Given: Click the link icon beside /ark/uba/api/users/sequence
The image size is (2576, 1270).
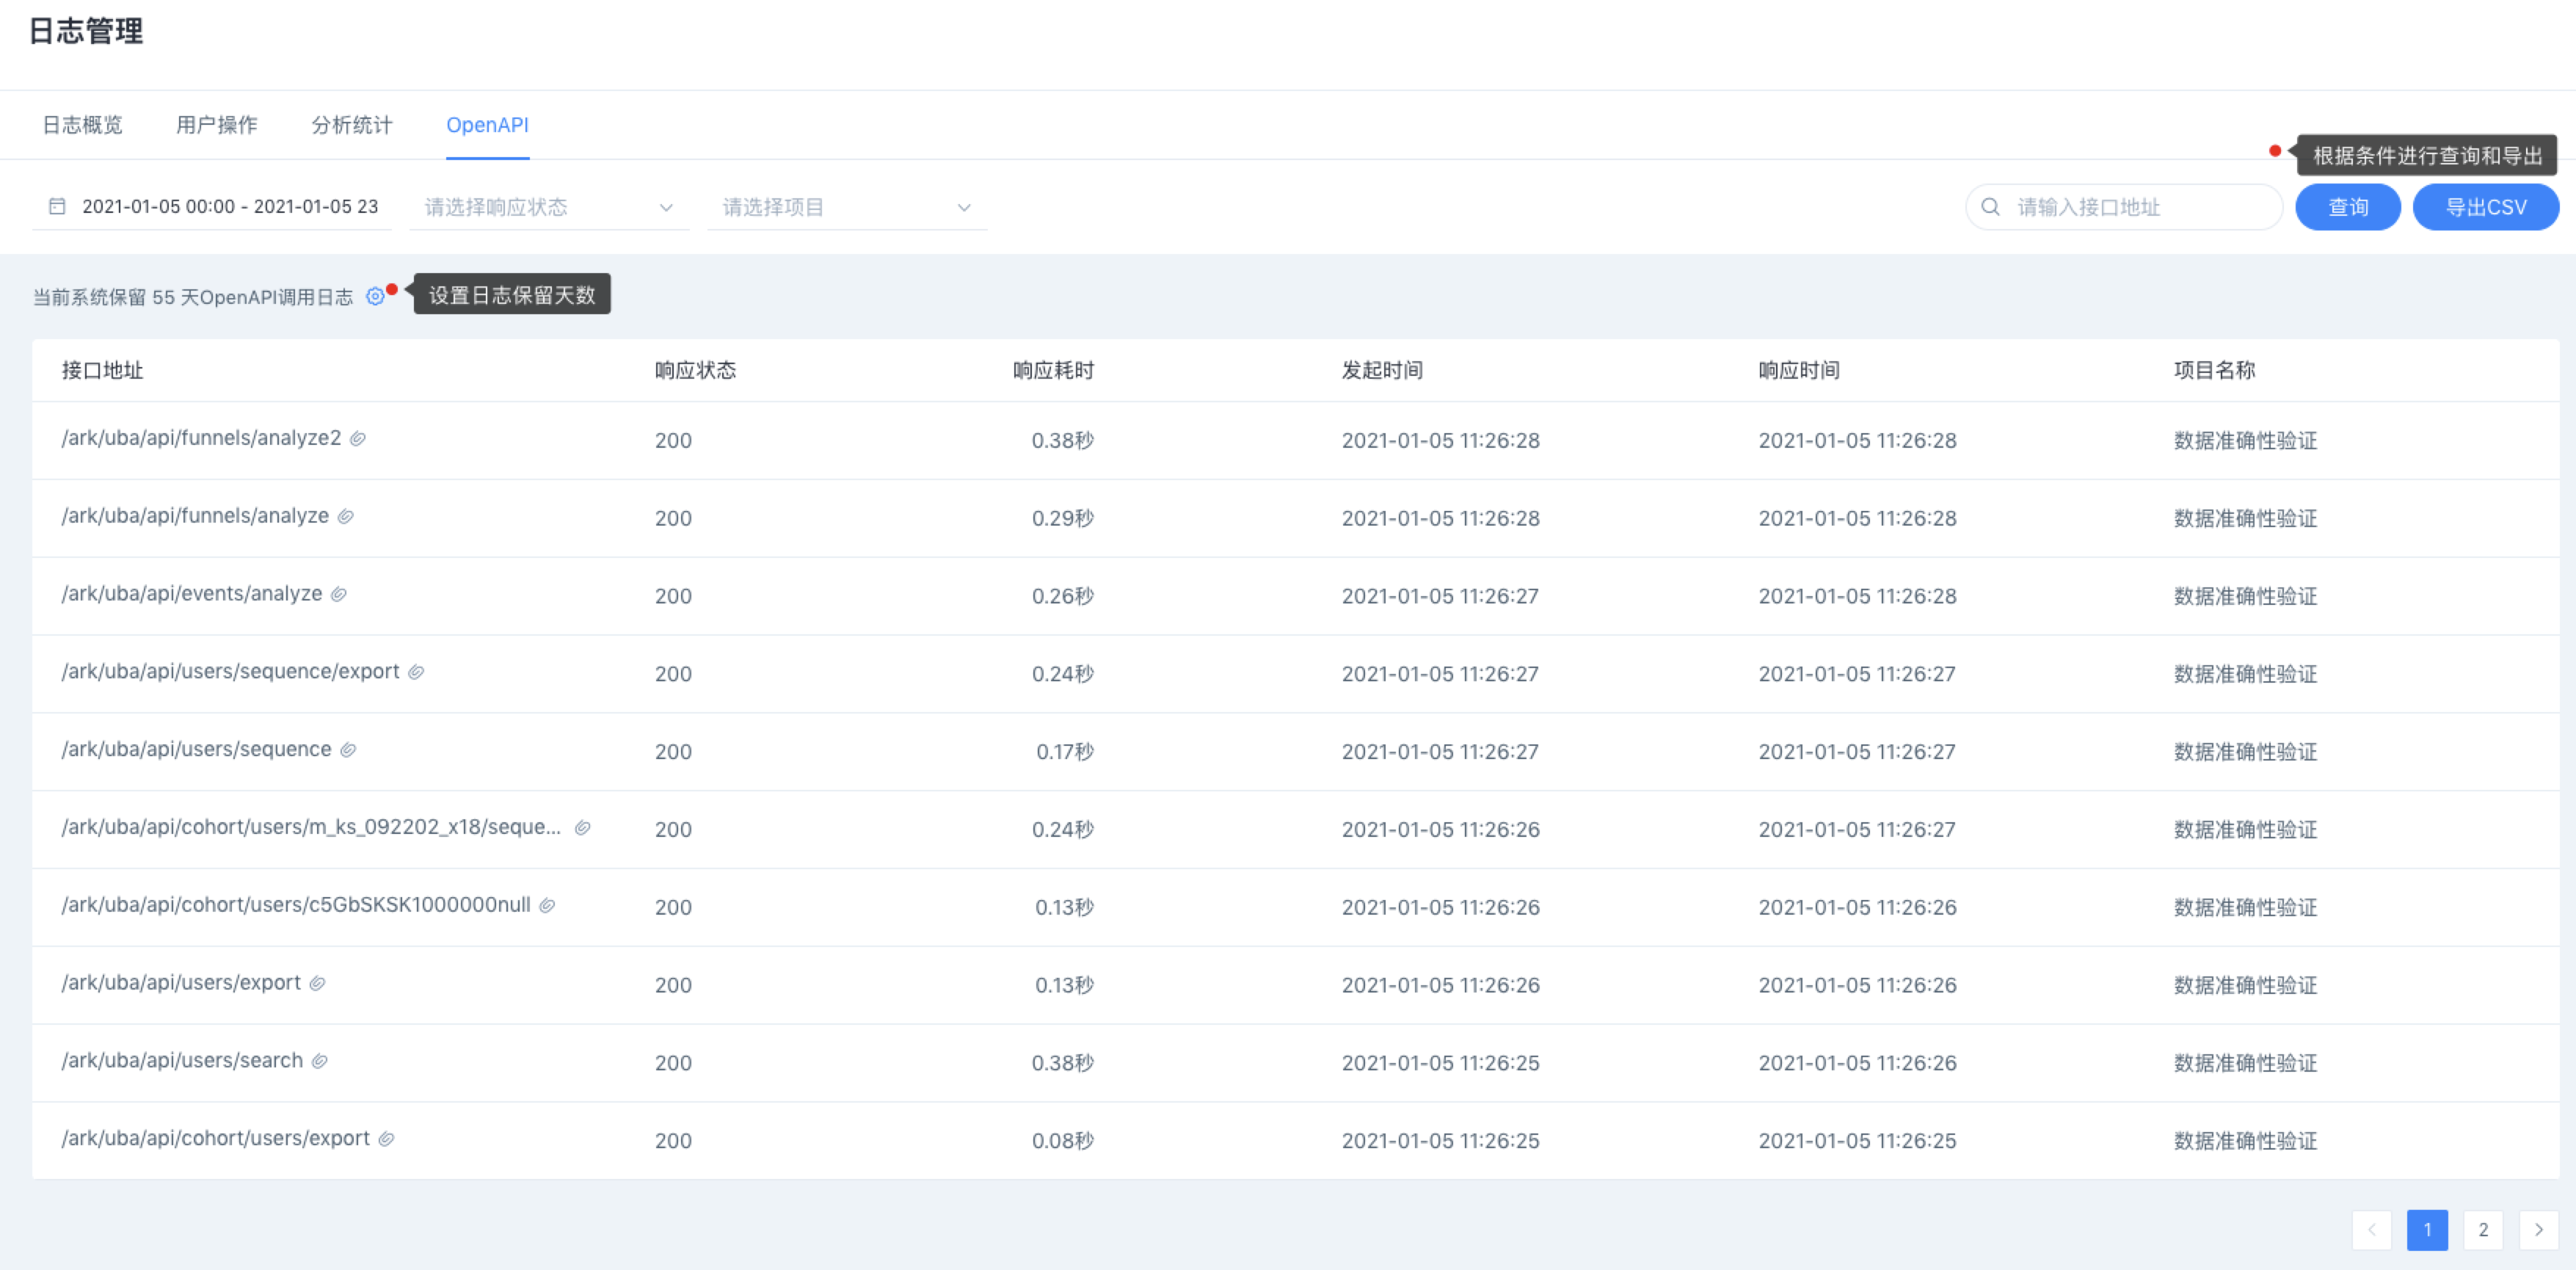Looking at the screenshot, I should pyautogui.click(x=348, y=750).
